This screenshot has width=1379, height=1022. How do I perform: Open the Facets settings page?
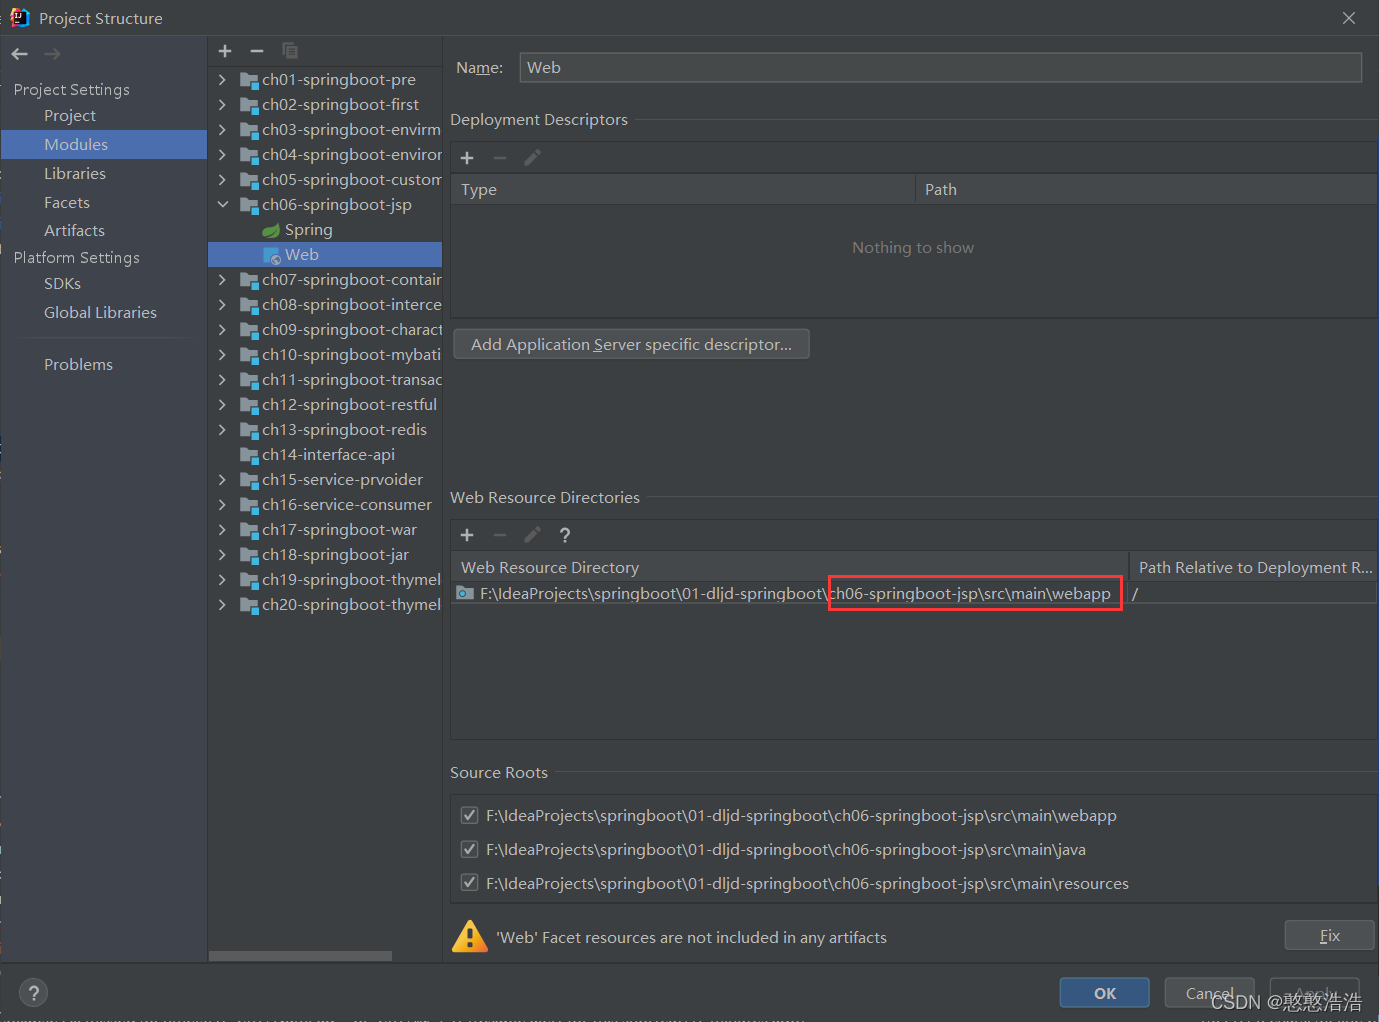(67, 202)
